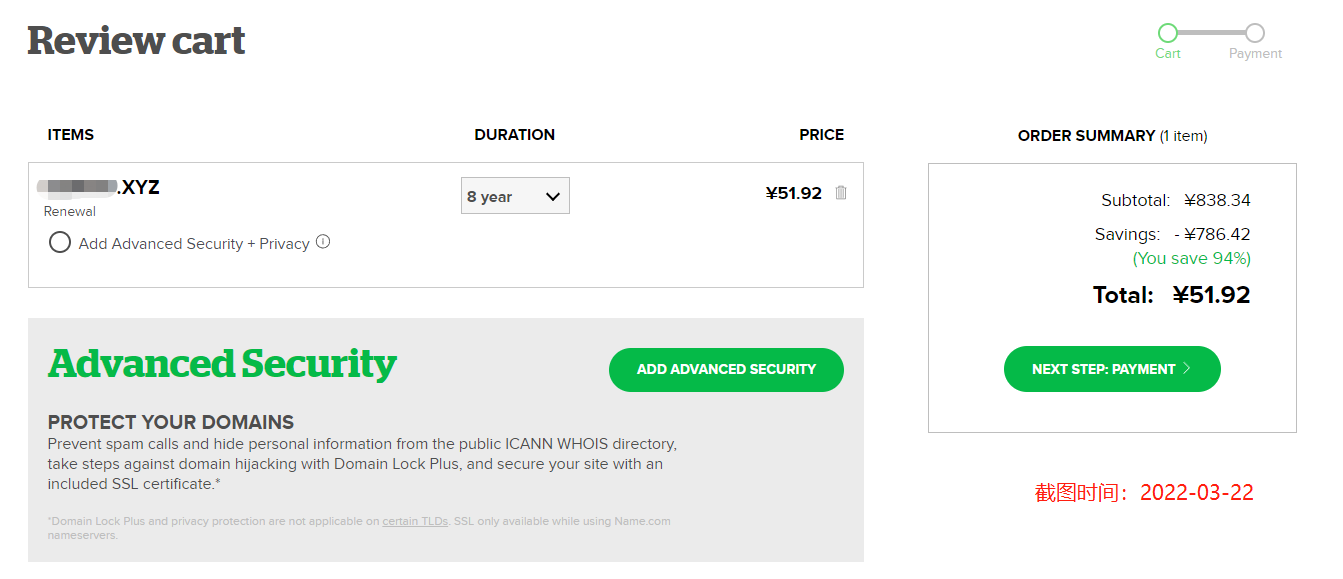This screenshot has height=579, width=1343.
Task: Click the info icon beside Advanced Security + Privacy
Action: pos(323,242)
